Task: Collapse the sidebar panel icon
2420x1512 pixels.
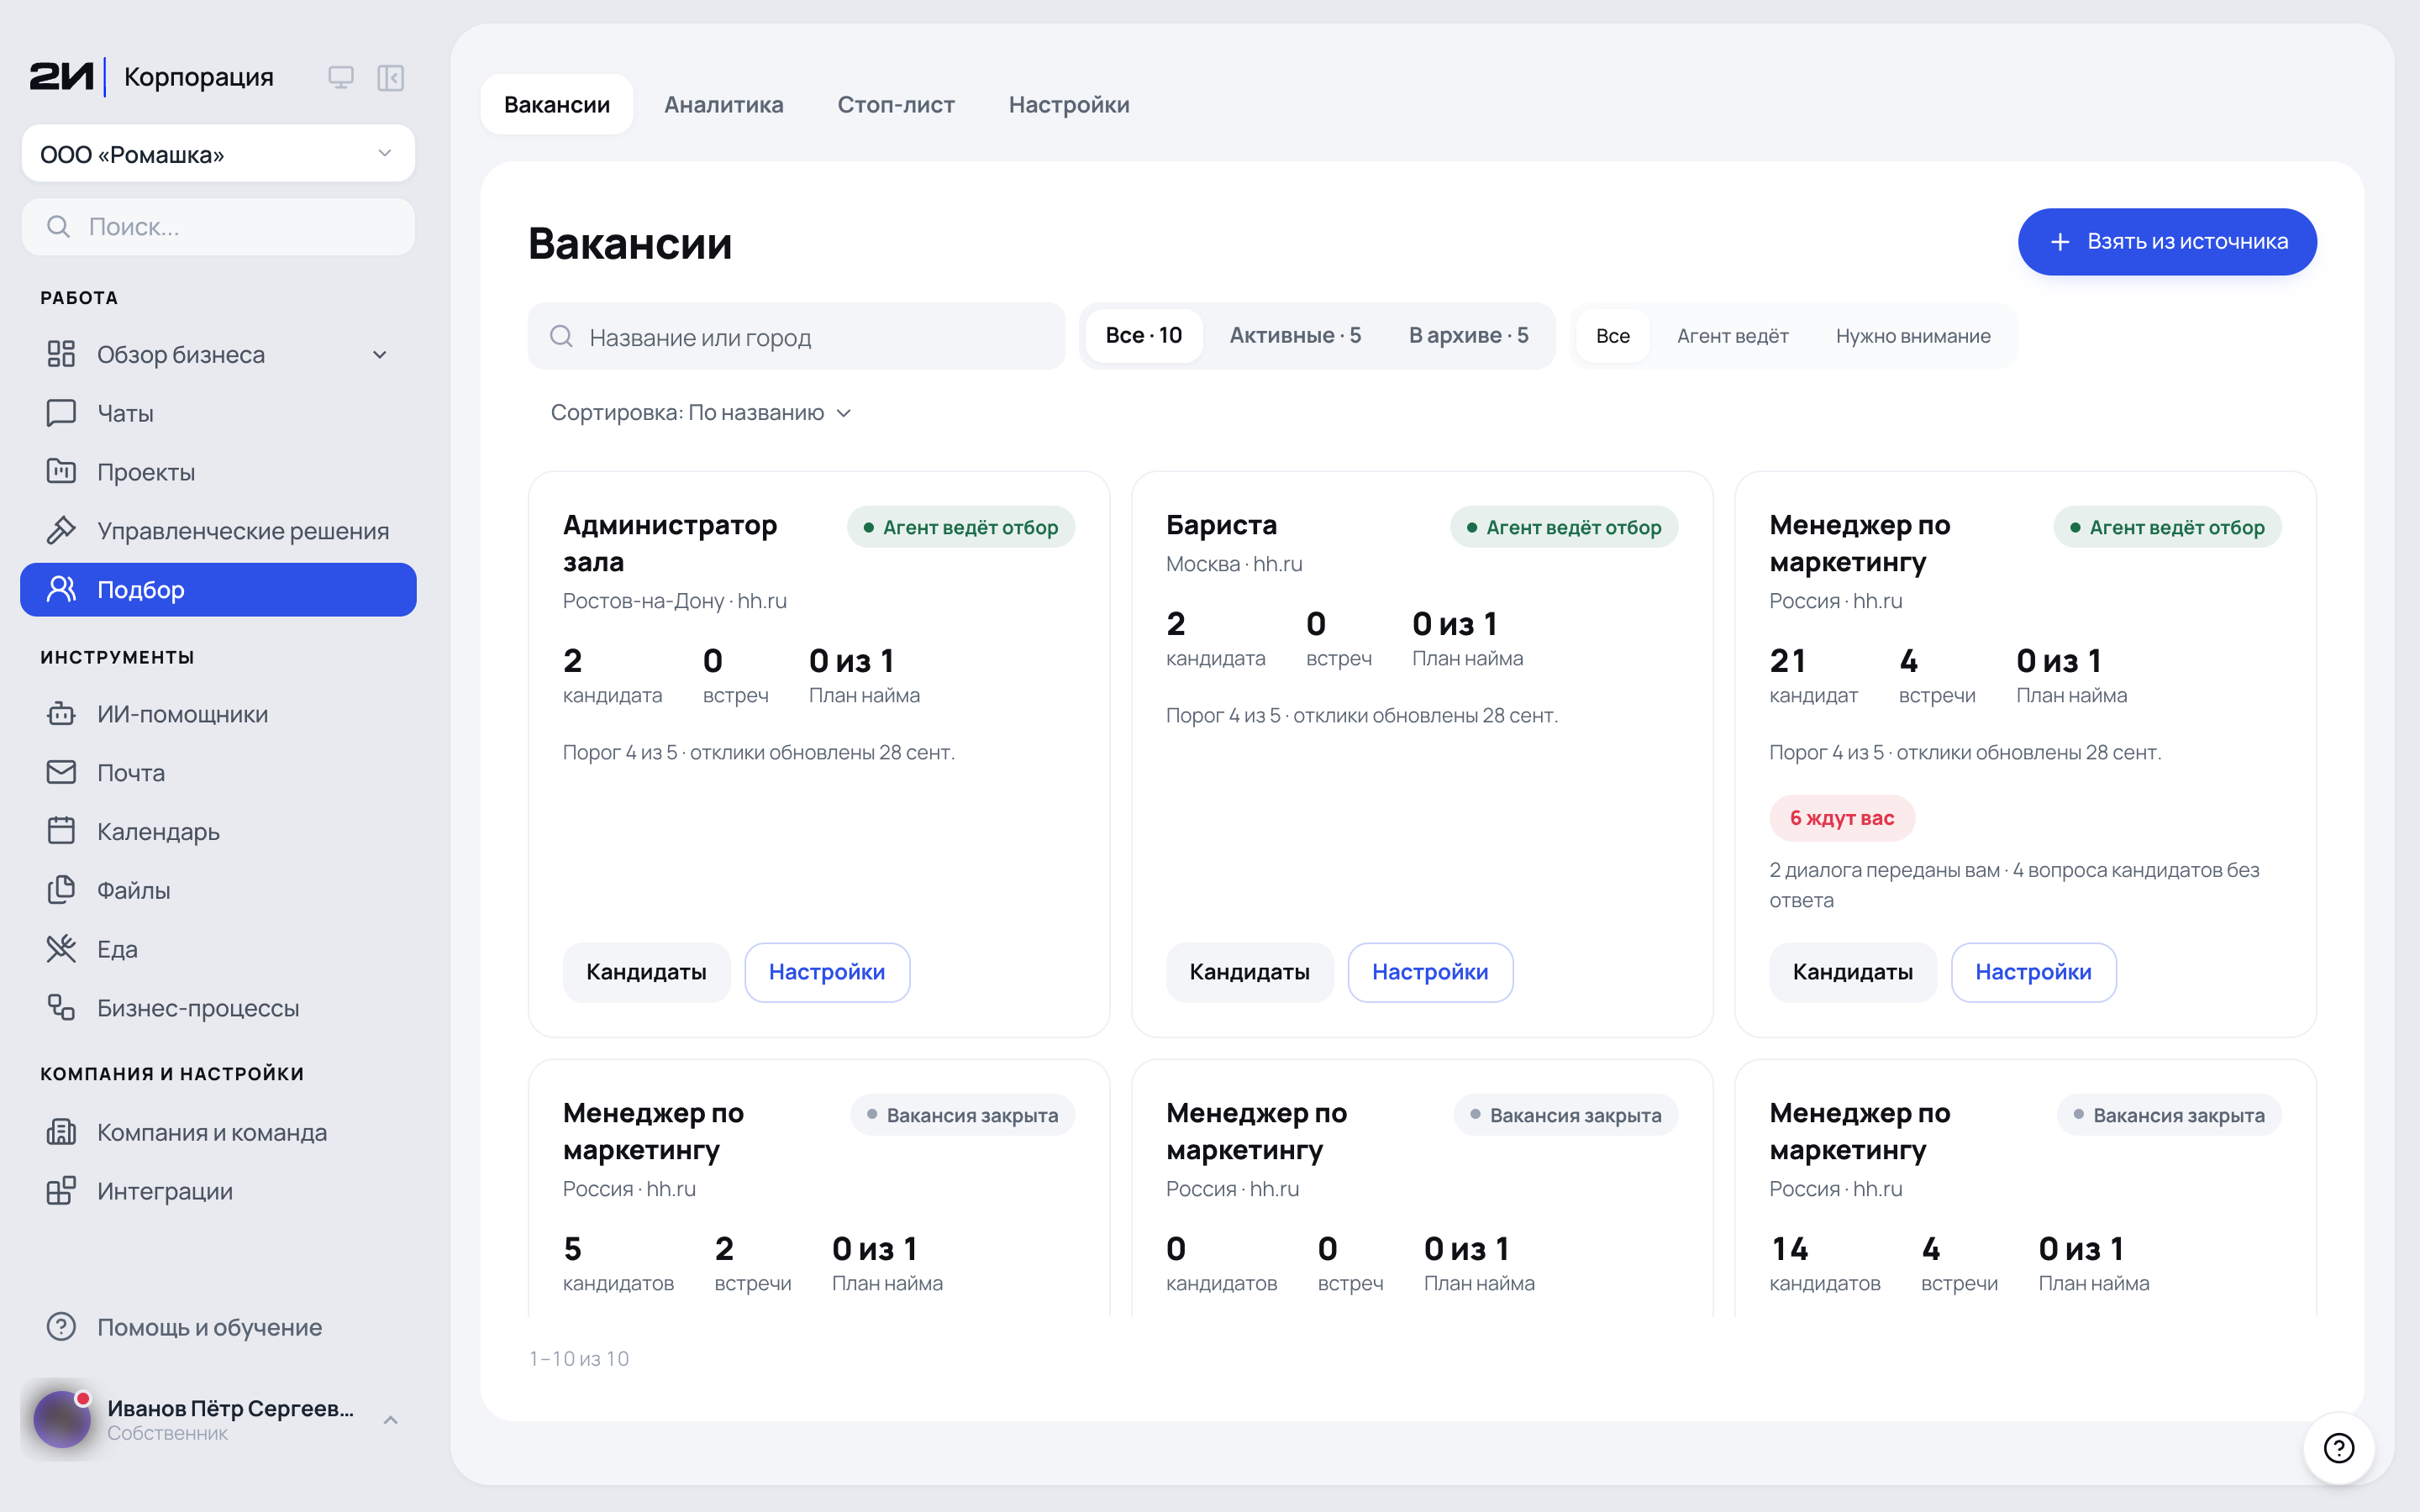Action: 391,77
